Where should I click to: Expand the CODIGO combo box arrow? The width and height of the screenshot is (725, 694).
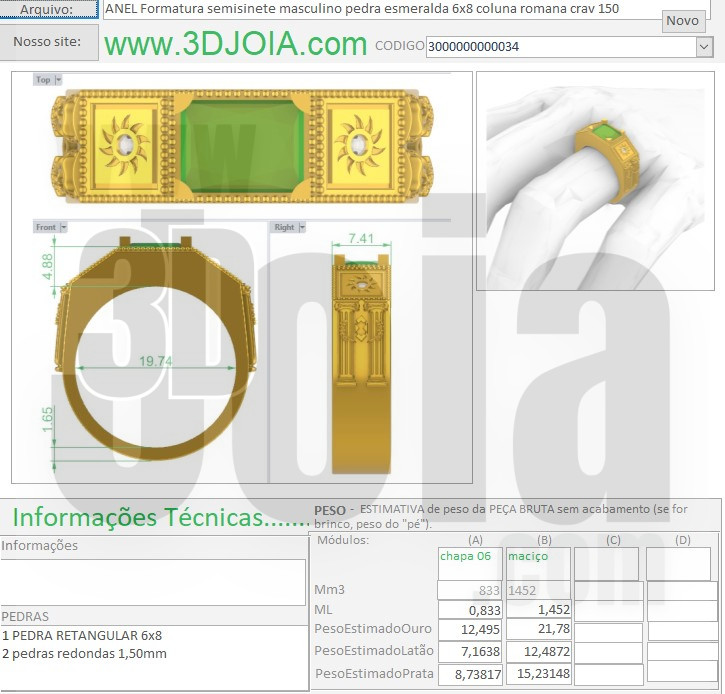pos(704,47)
